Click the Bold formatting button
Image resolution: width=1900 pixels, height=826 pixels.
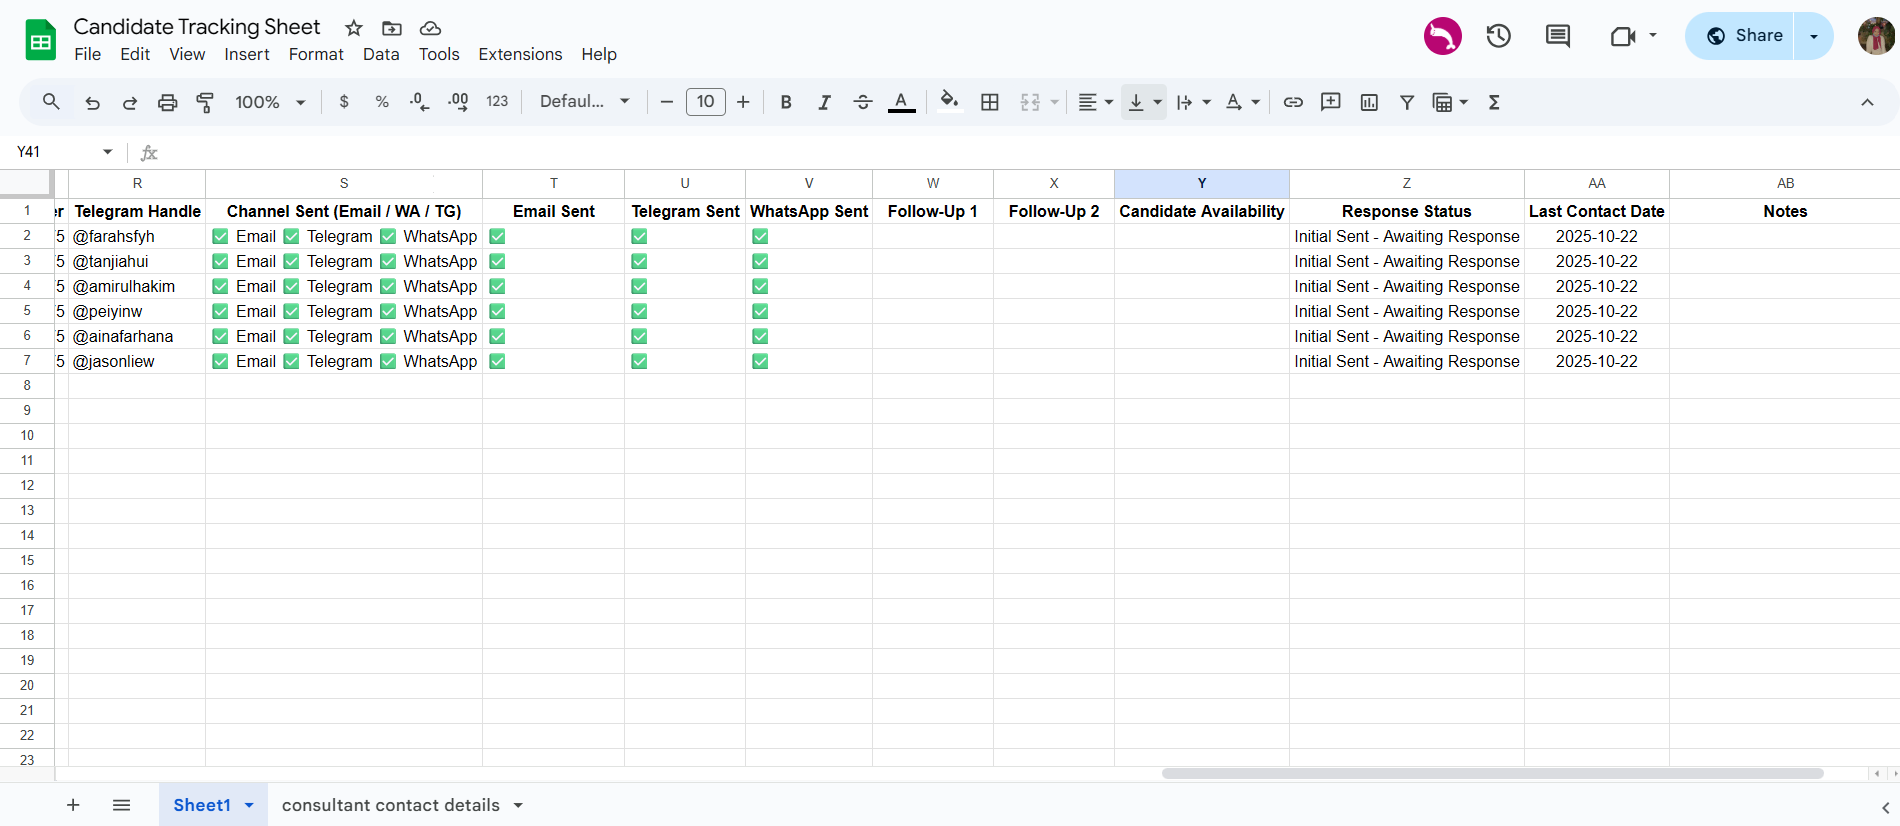point(786,102)
